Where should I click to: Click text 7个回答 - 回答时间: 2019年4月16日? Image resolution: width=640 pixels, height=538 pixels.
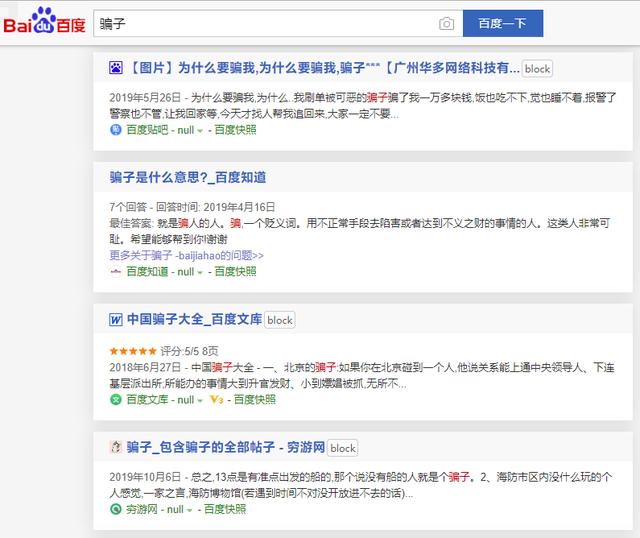pos(192,207)
